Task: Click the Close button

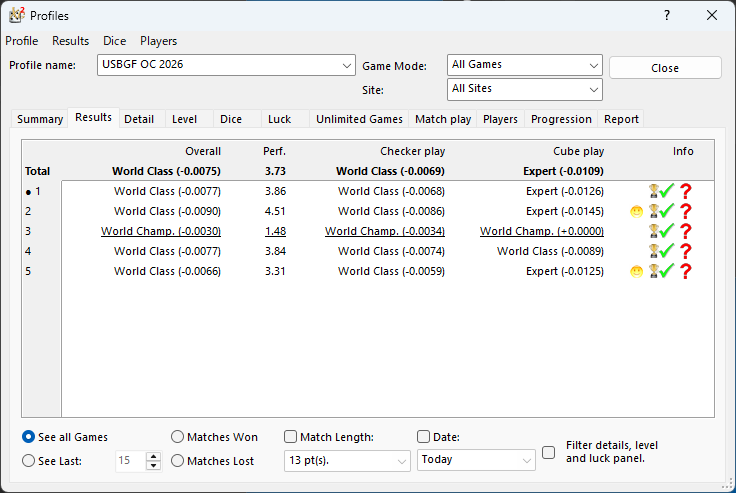Action: 665,68
